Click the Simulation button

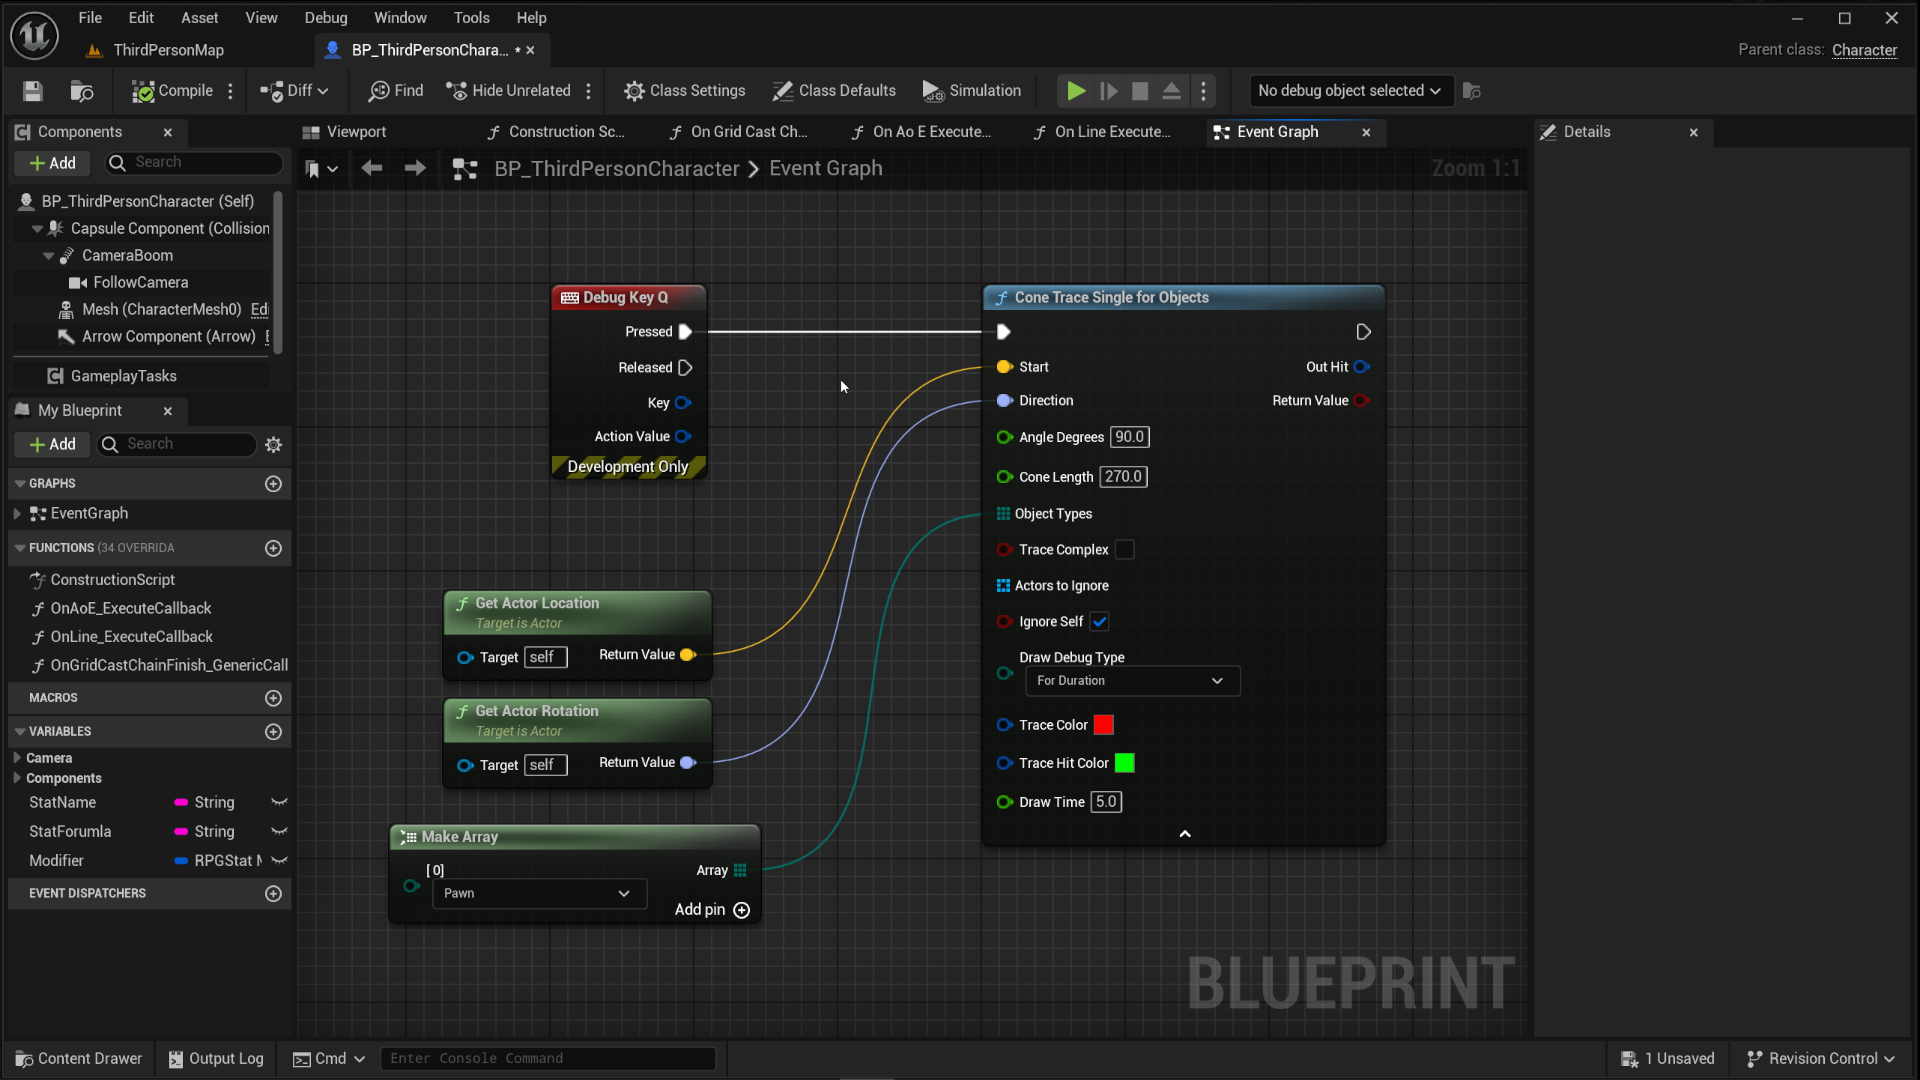(972, 91)
